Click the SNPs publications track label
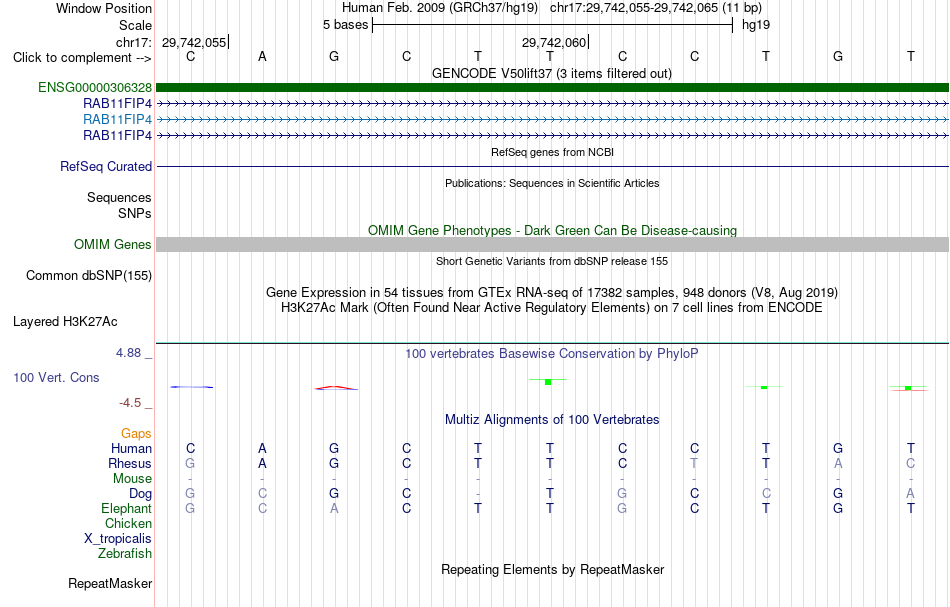 point(135,213)
